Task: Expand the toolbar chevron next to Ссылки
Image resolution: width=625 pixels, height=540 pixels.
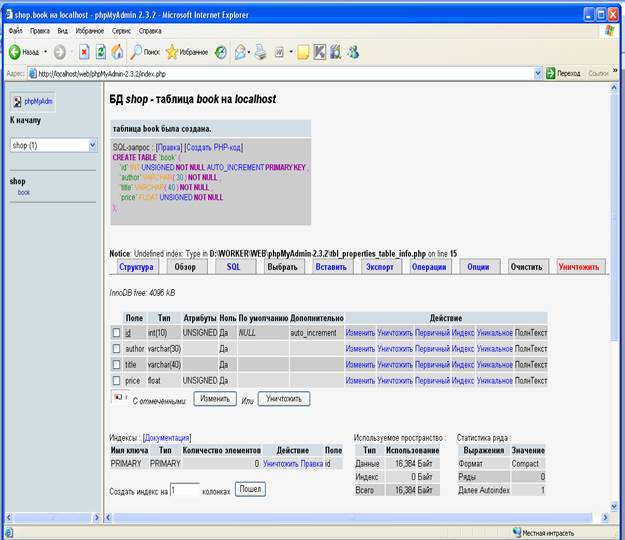Action: point(615,71)
